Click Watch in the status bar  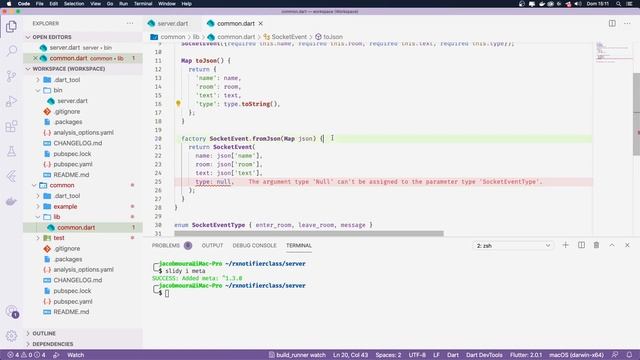(76, 355)
